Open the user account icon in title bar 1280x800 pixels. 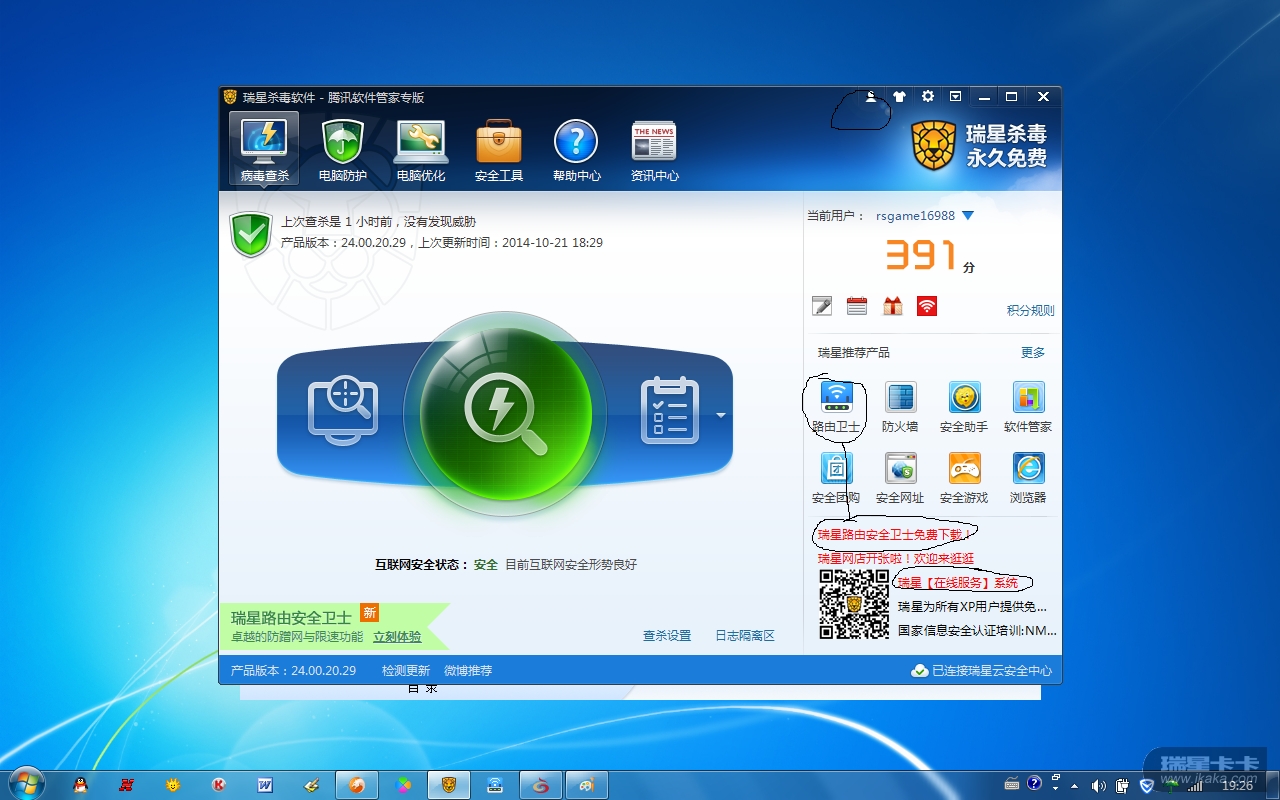871,97
